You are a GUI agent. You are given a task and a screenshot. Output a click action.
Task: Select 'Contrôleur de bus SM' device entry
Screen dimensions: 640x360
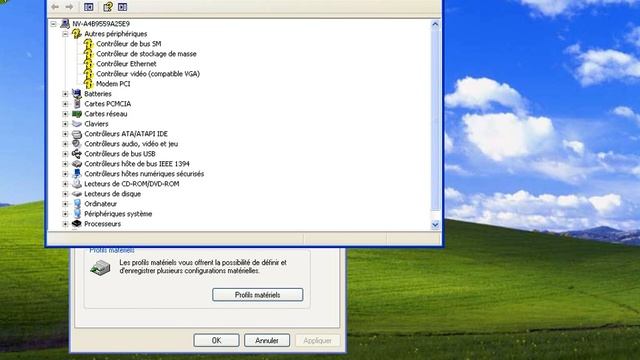(129, 44)
